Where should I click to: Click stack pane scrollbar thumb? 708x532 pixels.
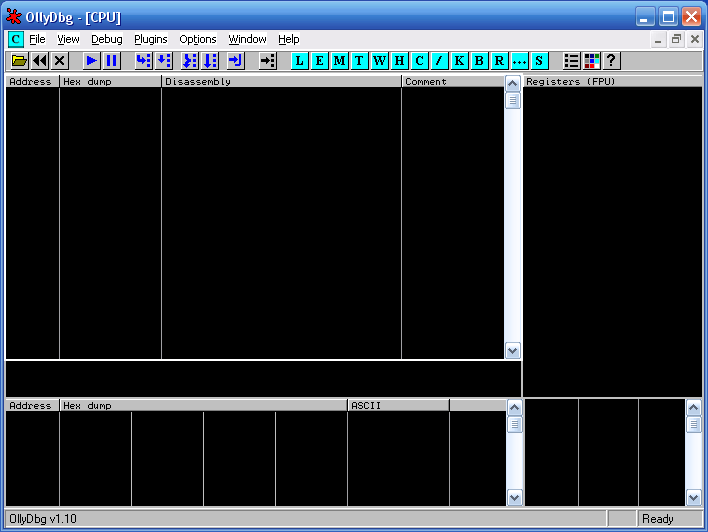pos(694,424)
